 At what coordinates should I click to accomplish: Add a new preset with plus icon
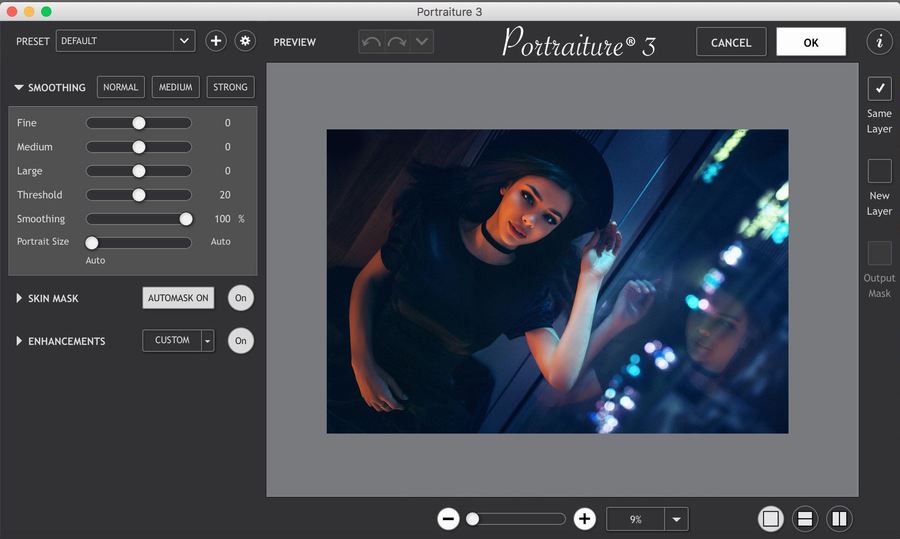[x=216, y=41]
